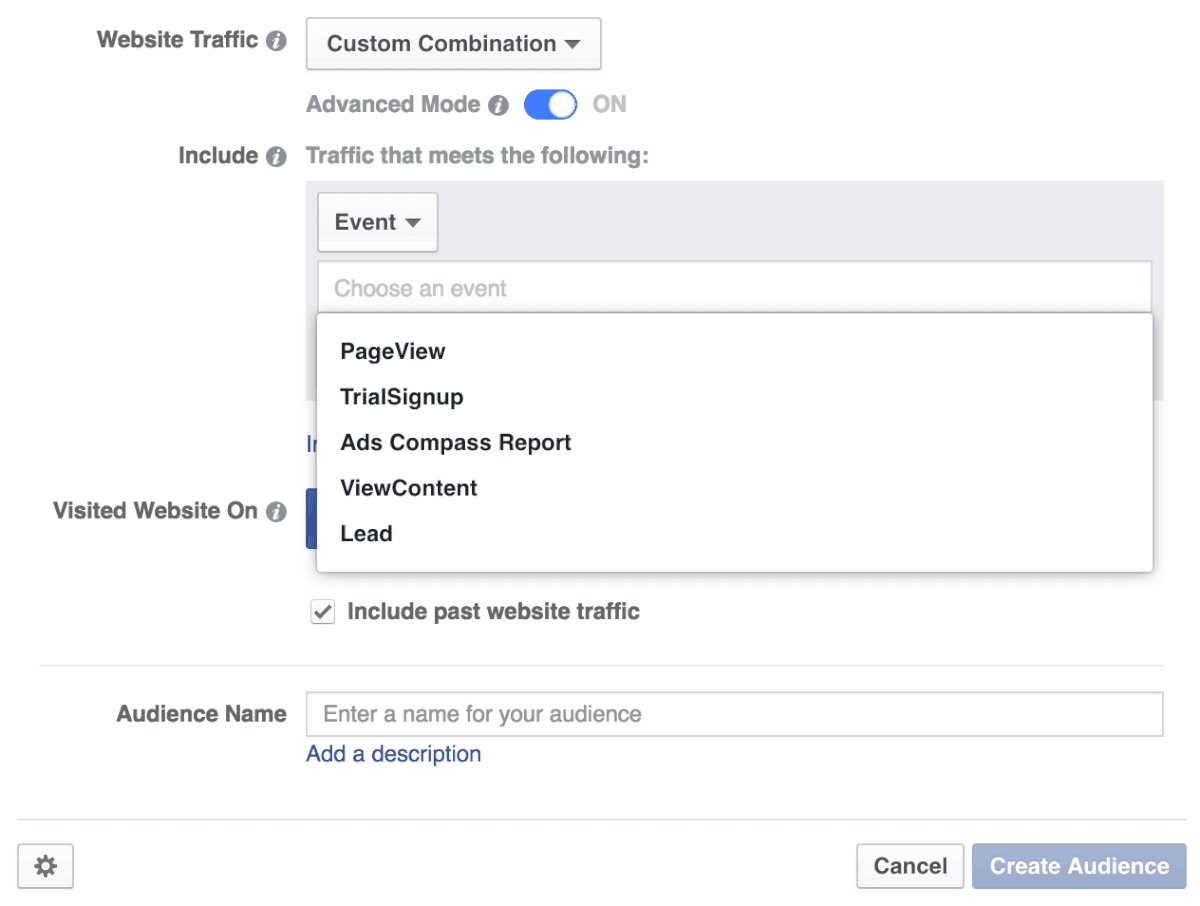Click info icon next to Include label
The height and width of the screenshot is (906, 1200).
277,157
